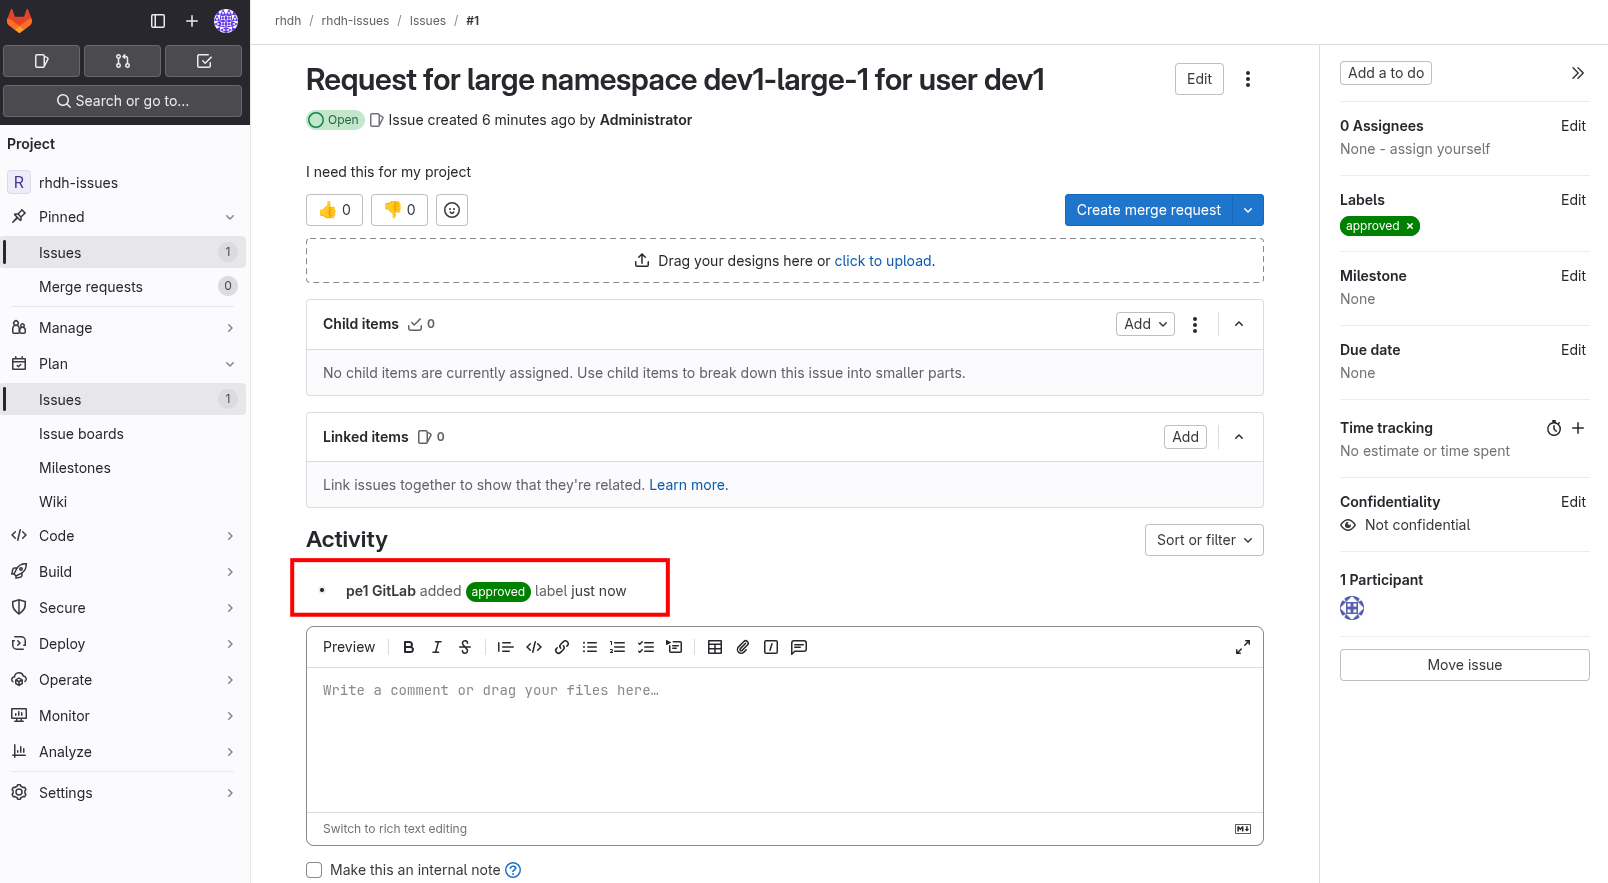The height and width of the screenshot is (883, 1608).
Task: Click the Search or go to field
Action: point(123,101)
